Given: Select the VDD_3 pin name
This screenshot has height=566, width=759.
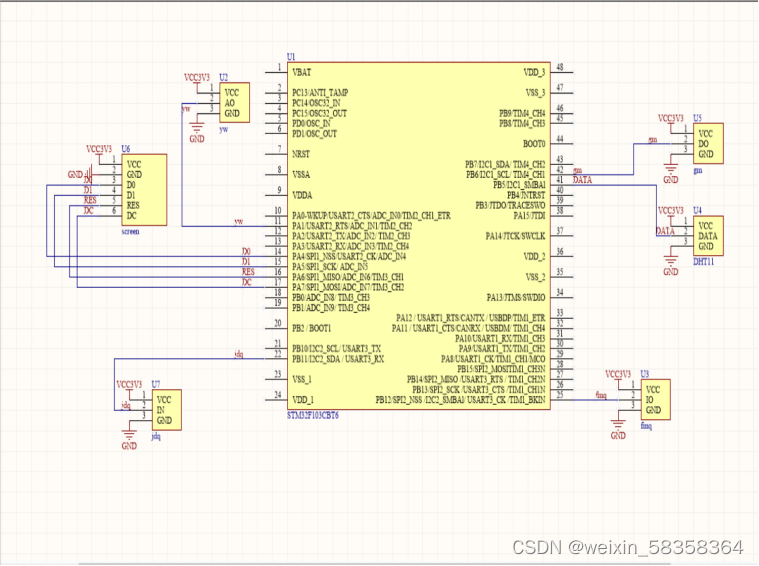Looking at the screenshot, I should point(534,73).
